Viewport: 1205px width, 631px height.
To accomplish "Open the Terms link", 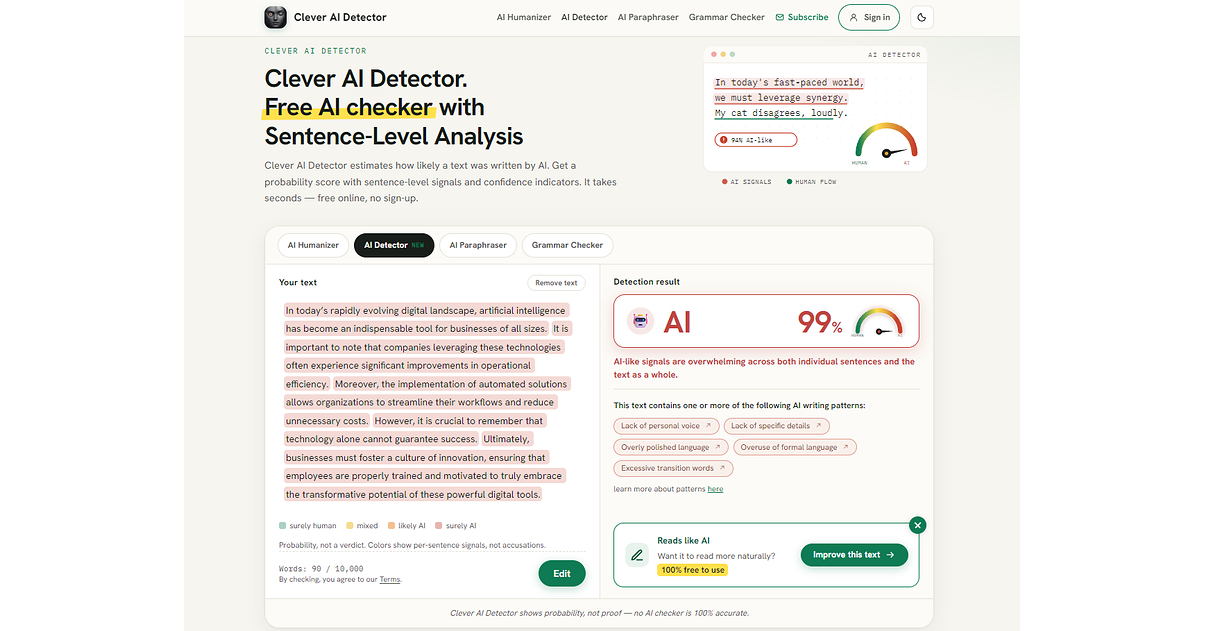I will (390, 579).
